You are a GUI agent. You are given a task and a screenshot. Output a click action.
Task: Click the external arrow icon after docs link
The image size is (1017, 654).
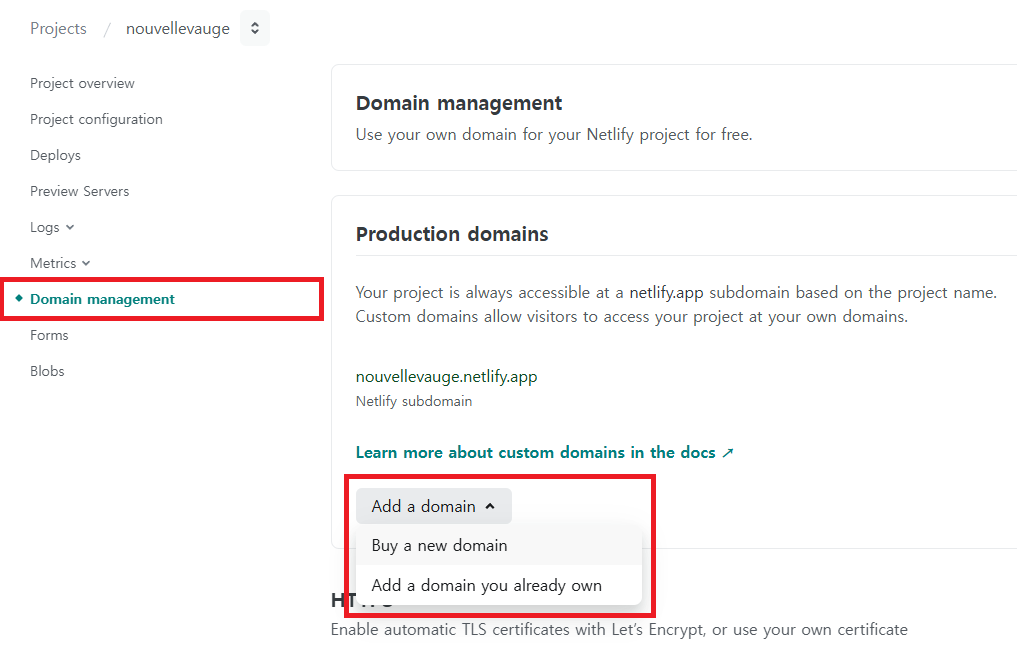tap(728, 453)
